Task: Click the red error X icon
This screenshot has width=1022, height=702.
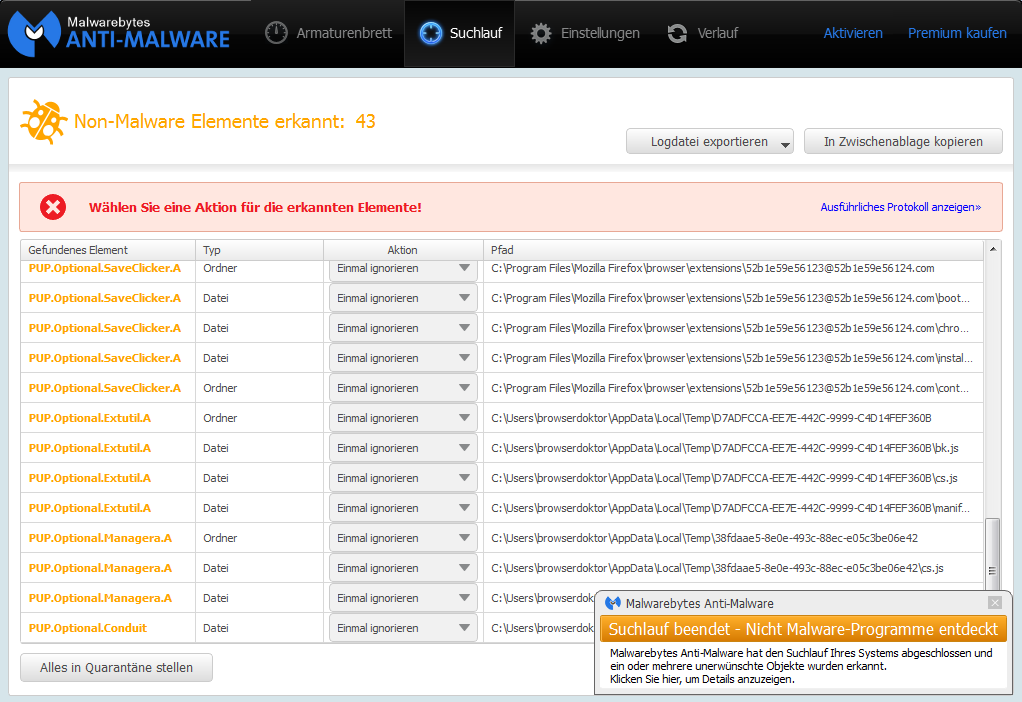Action: click(x=53, y=207)
